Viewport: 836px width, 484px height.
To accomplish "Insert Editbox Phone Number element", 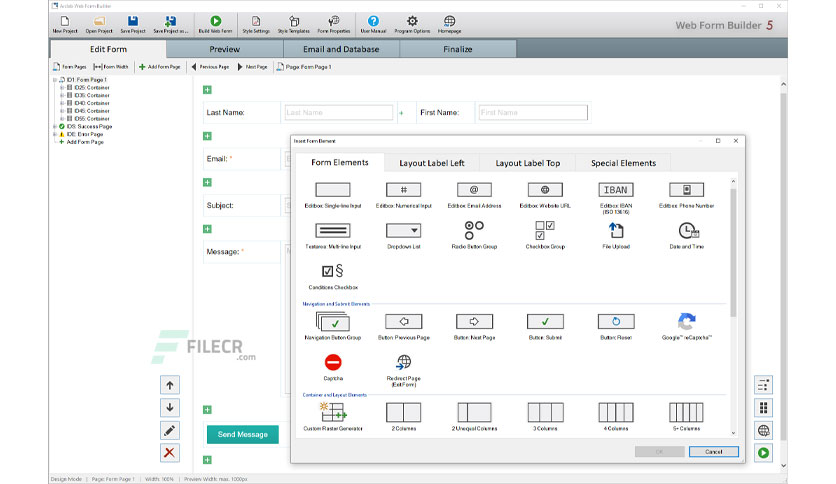I will 686,195.
